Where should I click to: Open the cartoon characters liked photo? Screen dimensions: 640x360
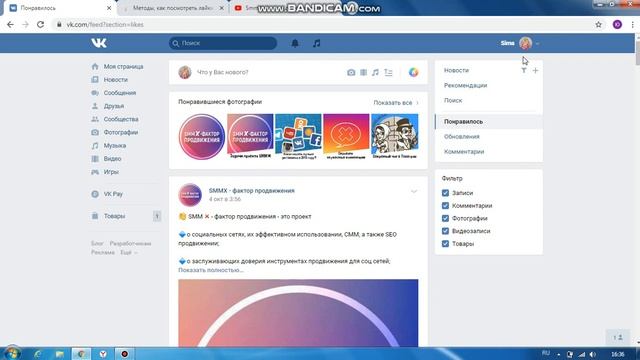(395, 137)
